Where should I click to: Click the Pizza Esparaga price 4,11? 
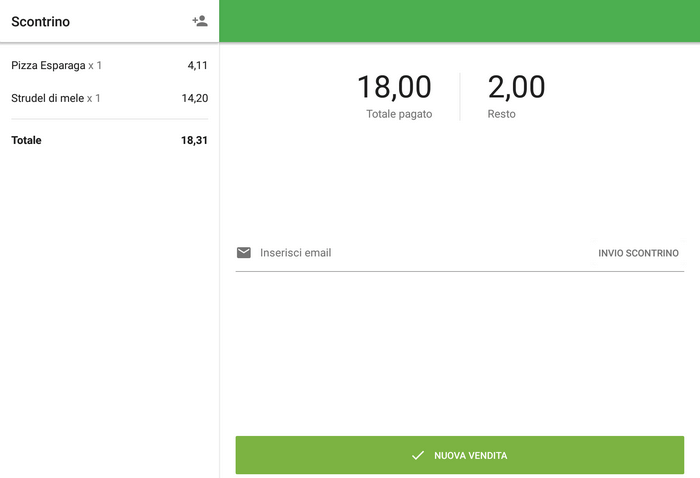click(197, 66)
